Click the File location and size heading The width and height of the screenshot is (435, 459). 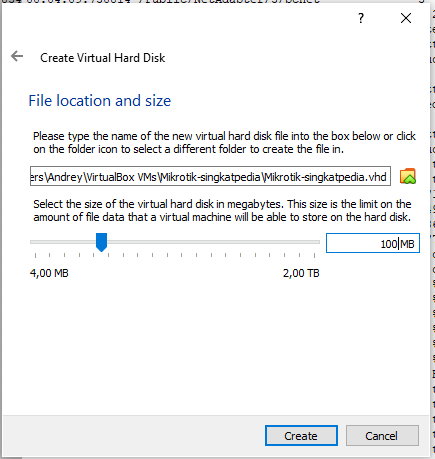[x=100, y=101]
